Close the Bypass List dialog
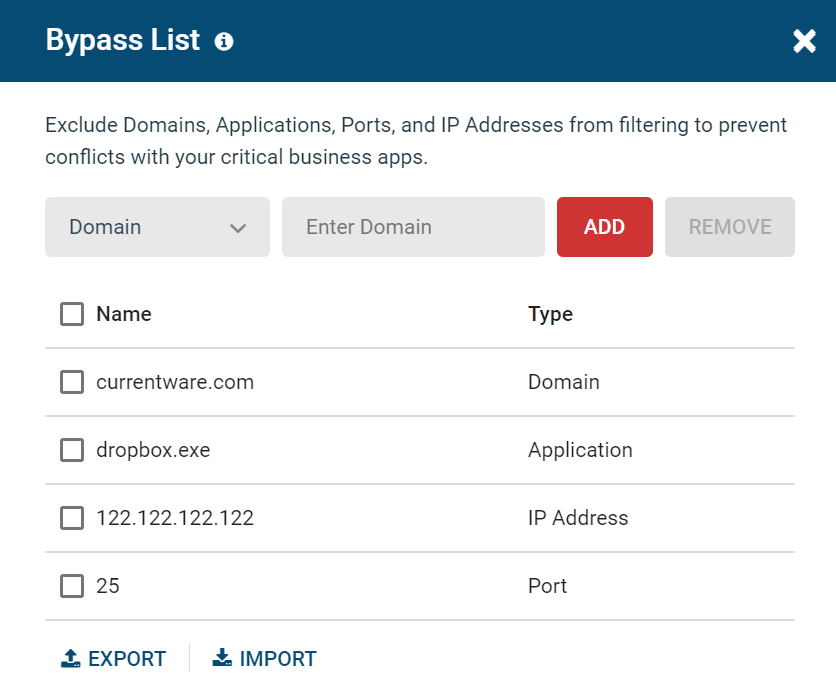836x700 pixels. pyautogui.click(x=804, y=41)
